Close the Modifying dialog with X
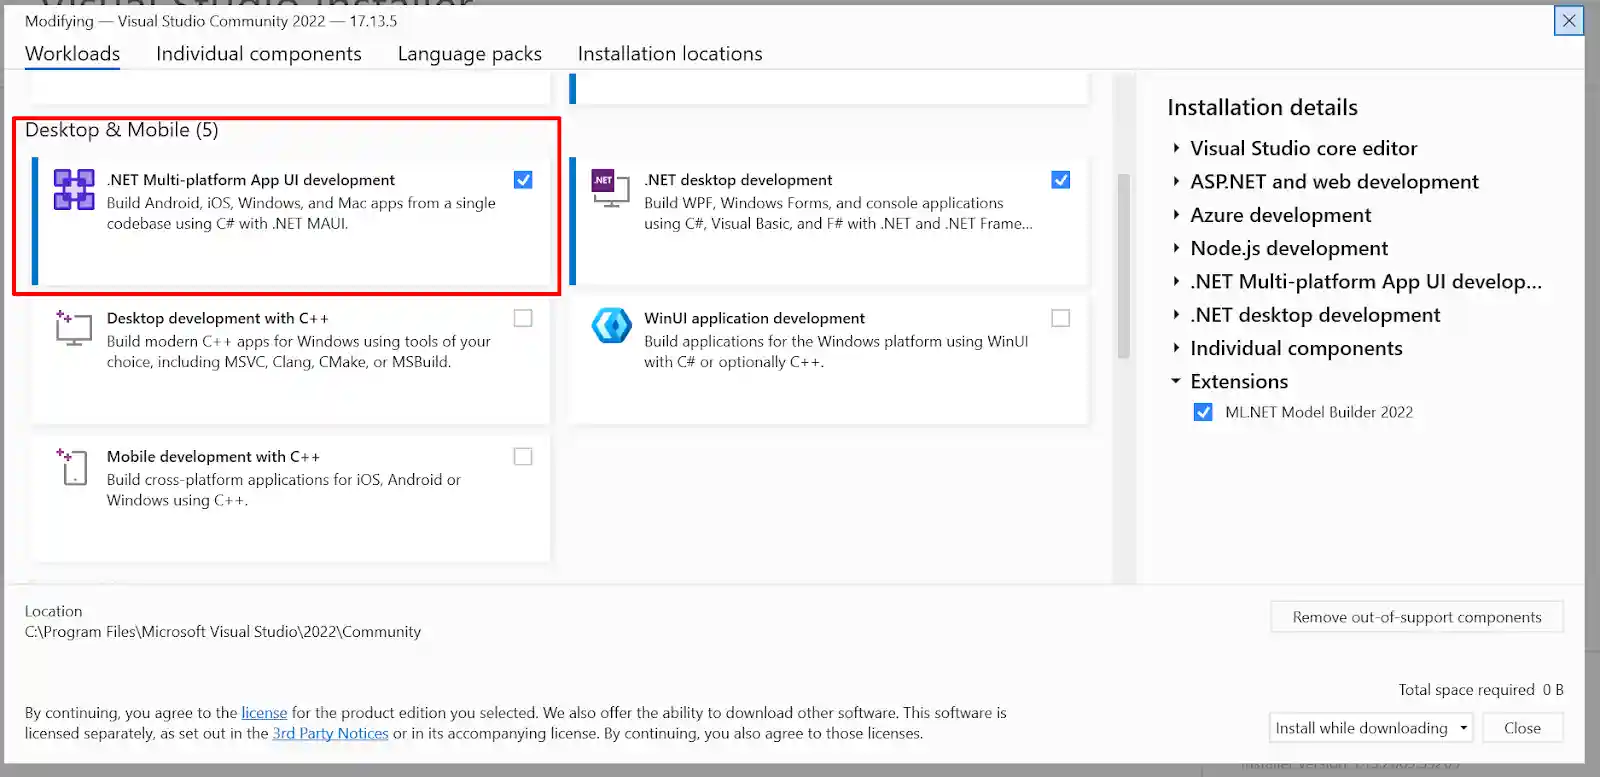 (x=1568, y=21)
